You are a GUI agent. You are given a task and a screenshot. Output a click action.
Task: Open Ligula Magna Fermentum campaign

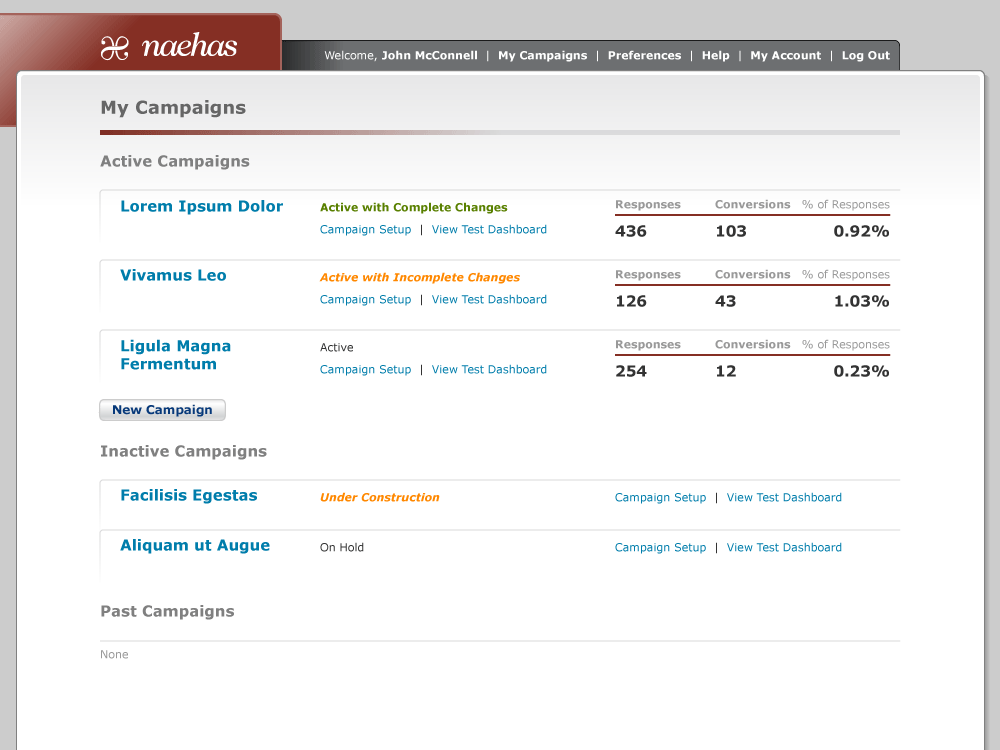pos(175,355)
